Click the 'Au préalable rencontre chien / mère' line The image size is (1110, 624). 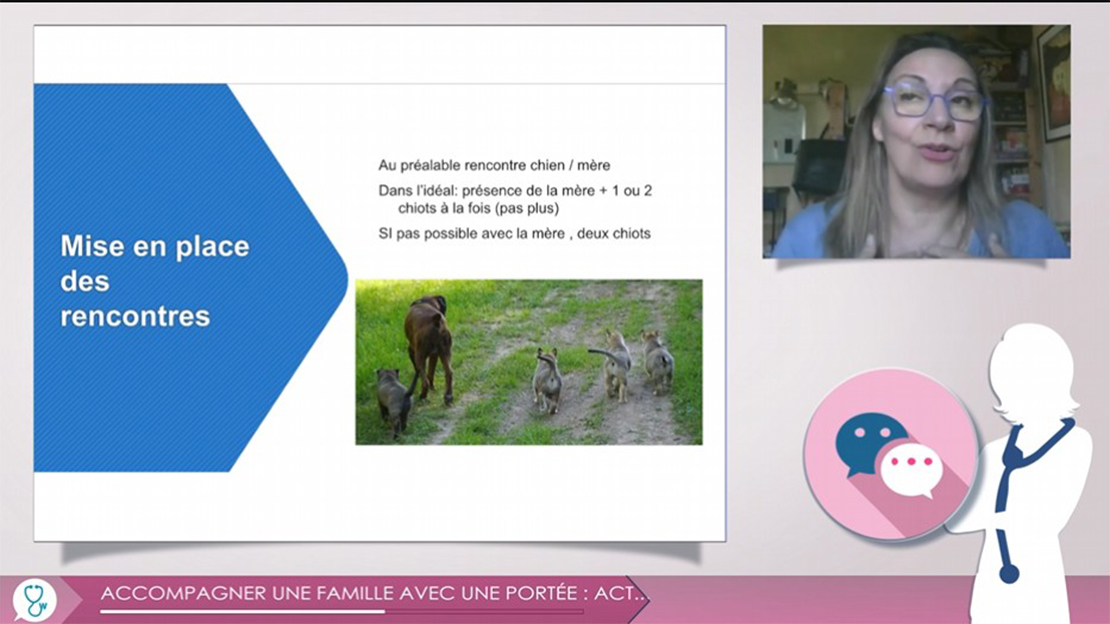coord(494,165)
